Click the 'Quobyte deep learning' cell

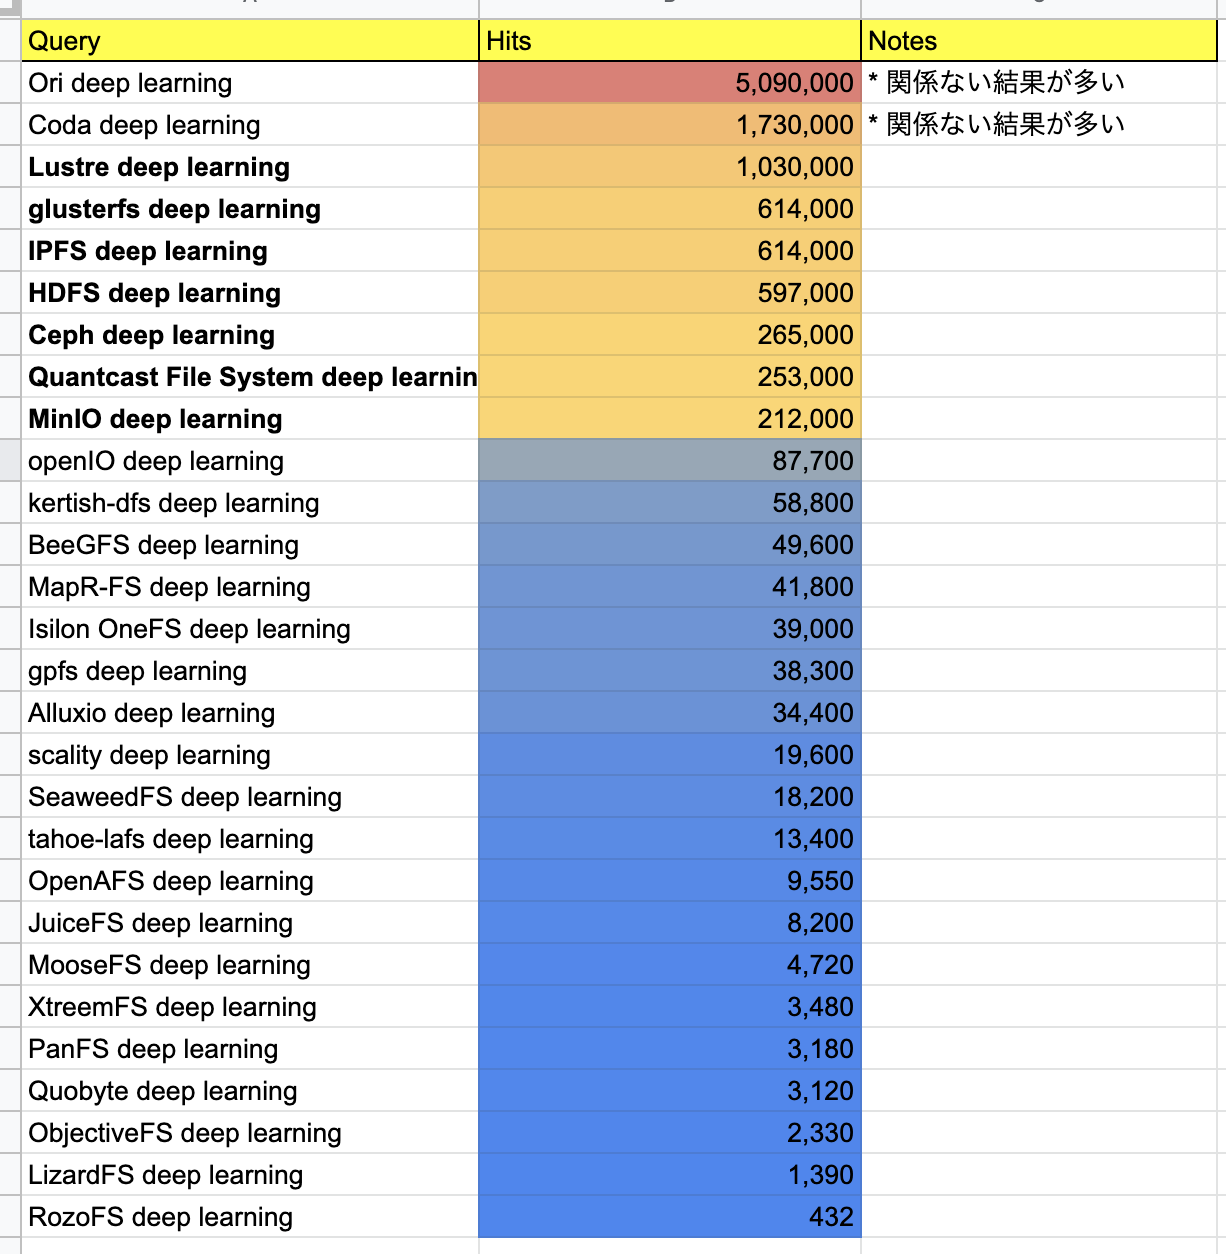[250, 1091]
